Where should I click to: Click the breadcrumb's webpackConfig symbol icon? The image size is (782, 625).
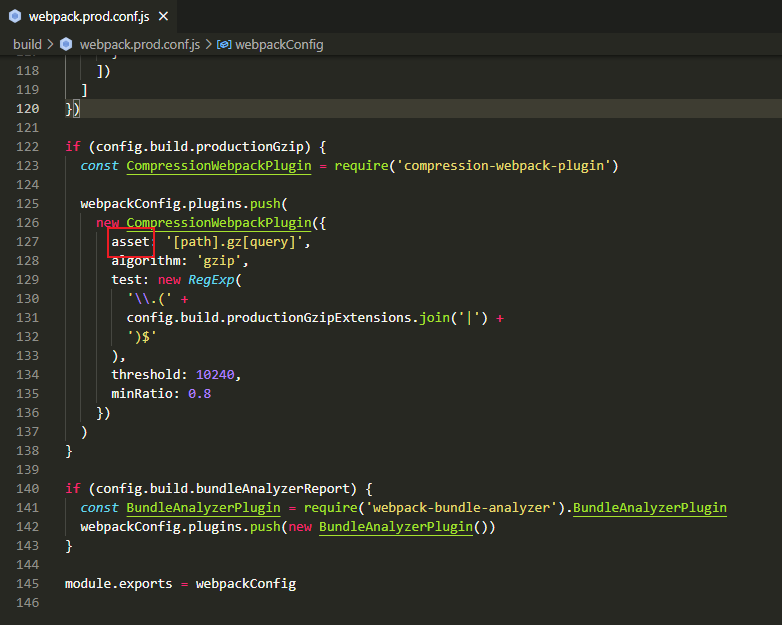pyautogui.click(x=224, y=44)
